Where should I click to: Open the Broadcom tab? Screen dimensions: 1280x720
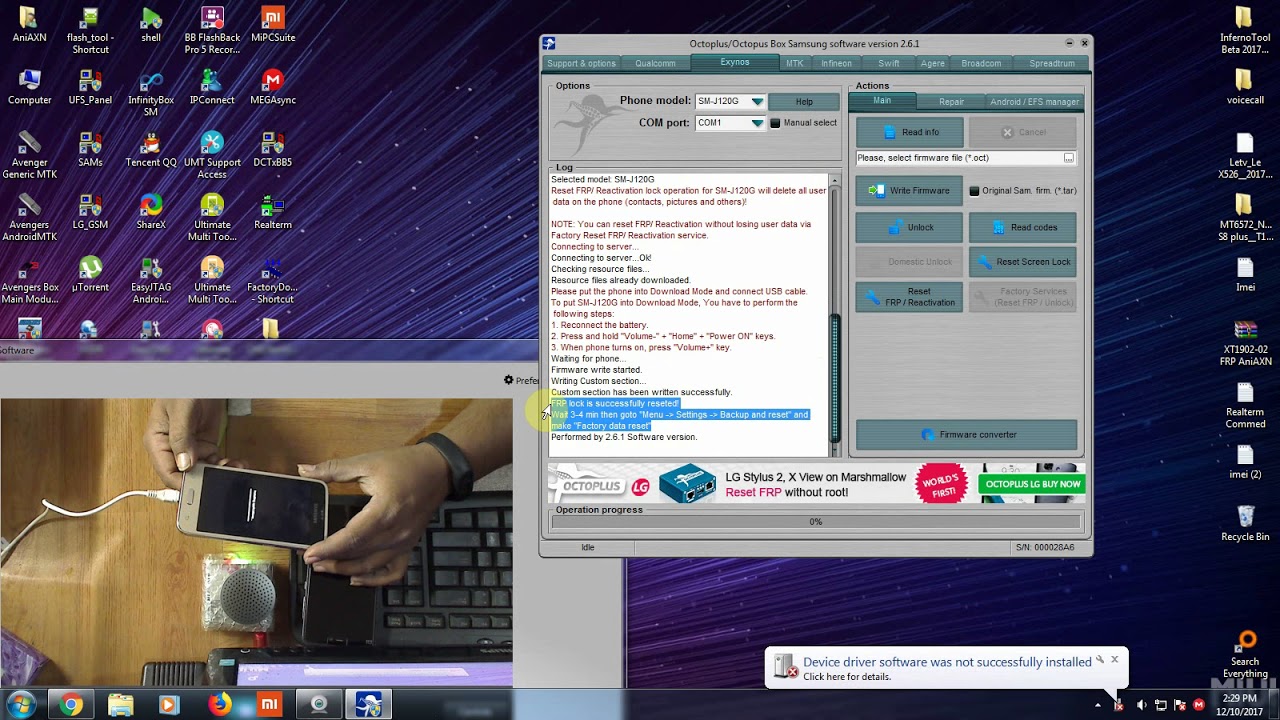981,63
